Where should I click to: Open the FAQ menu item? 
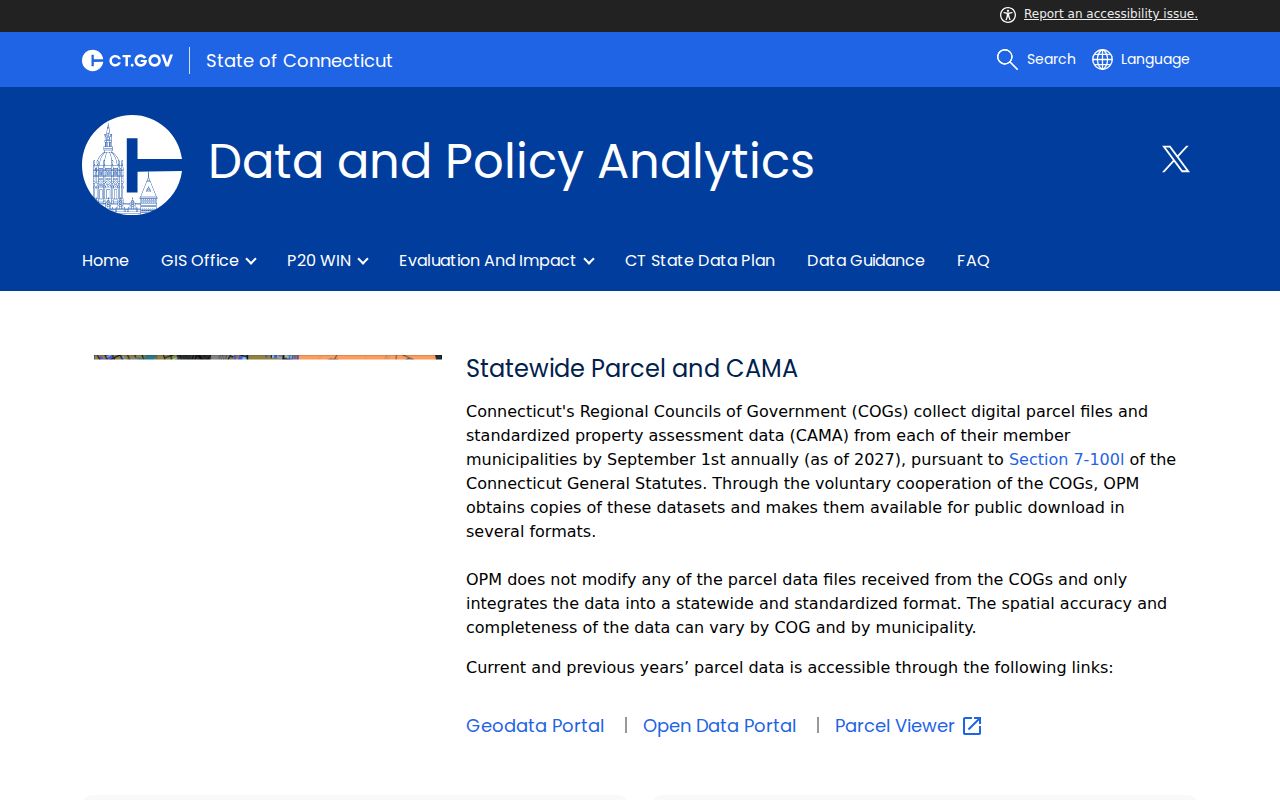973,261
